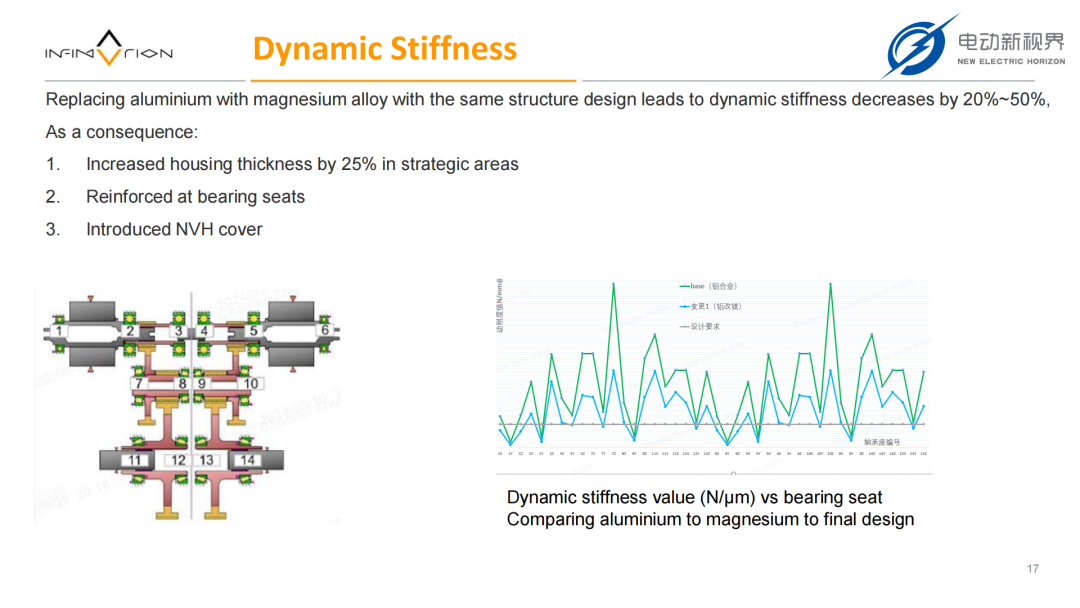Click bearing seat label 7

139,384
